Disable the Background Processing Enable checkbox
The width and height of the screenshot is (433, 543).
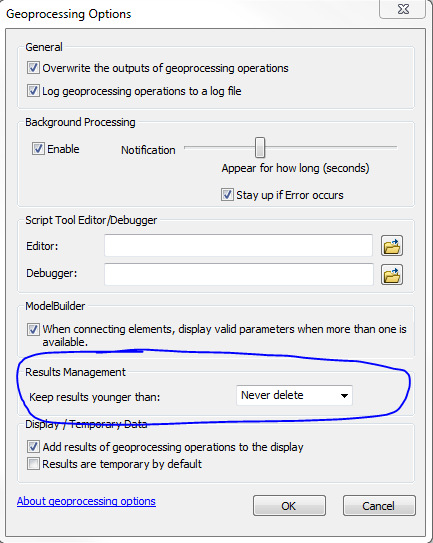(38, 149)
